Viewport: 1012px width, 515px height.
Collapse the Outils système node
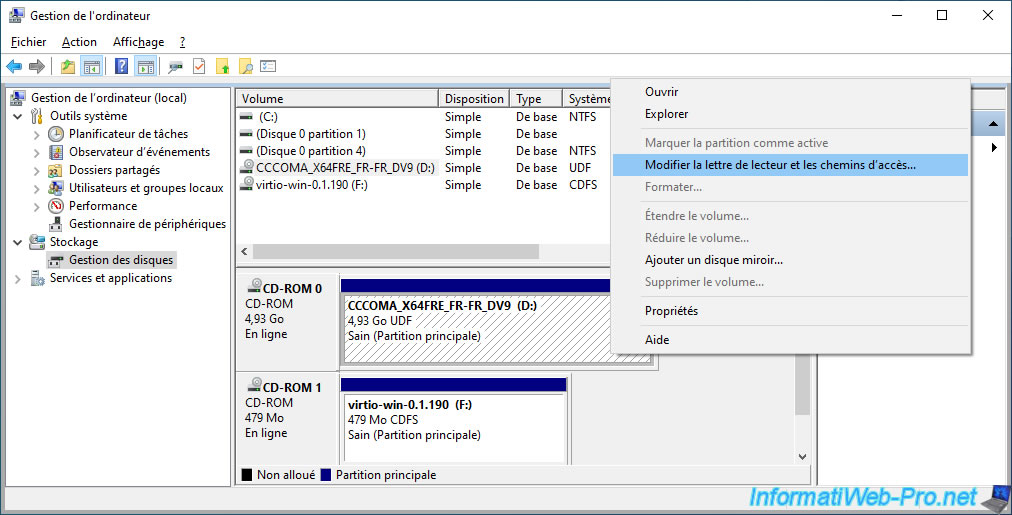click(18, 117)
